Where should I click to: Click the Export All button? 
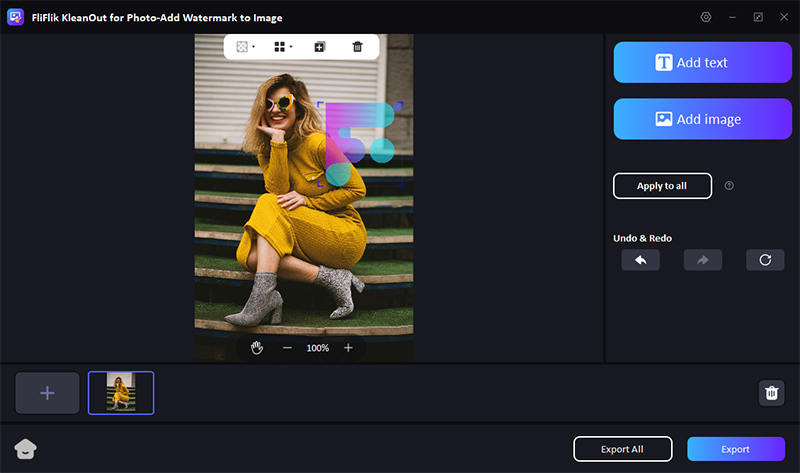[622, 449]
